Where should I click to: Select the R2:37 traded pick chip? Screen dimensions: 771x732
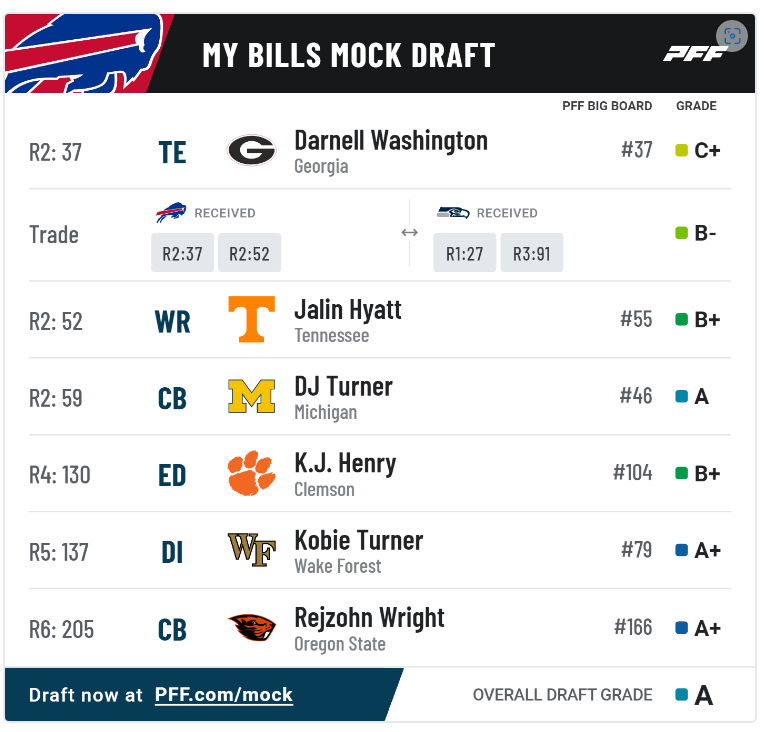[182, 253]
